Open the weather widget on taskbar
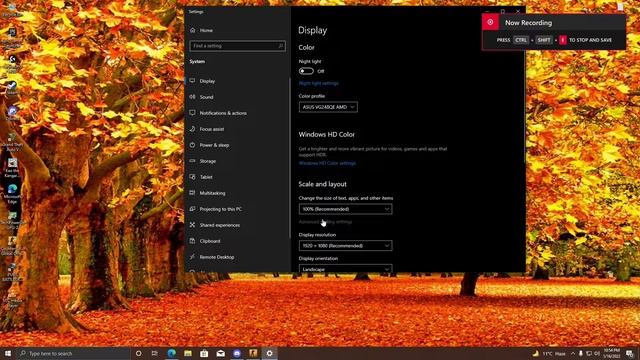Image resolution: width=640 pixels, height=360 pixels. [x=549, y=353]
